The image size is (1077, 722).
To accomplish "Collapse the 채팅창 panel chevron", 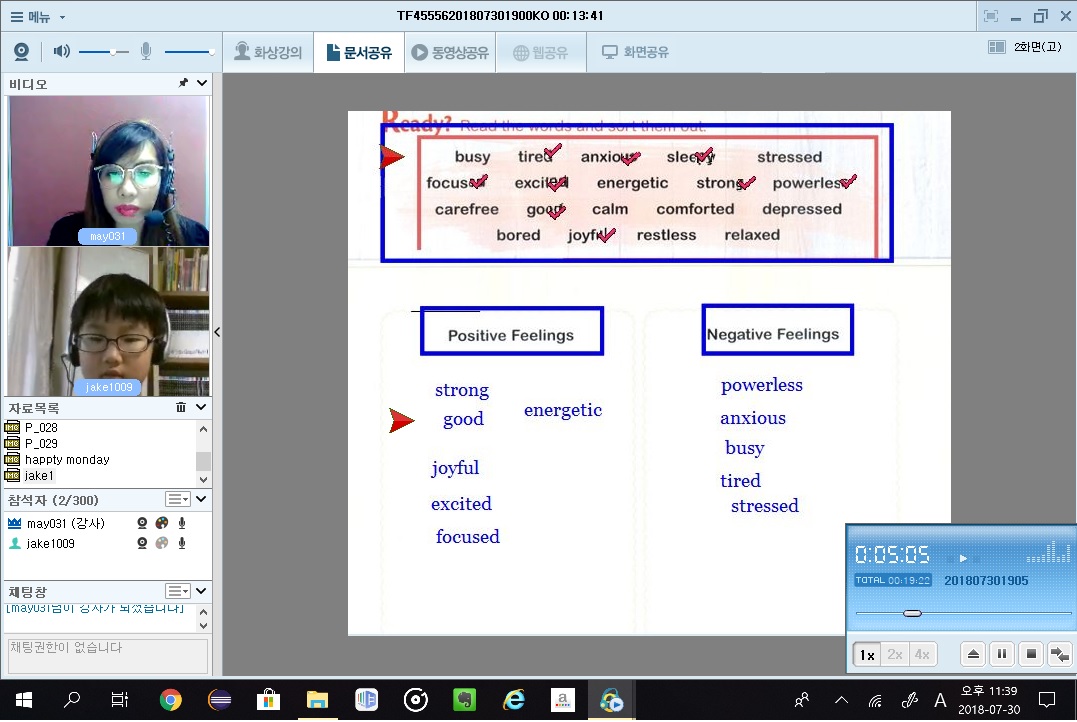I will point(201,592).
